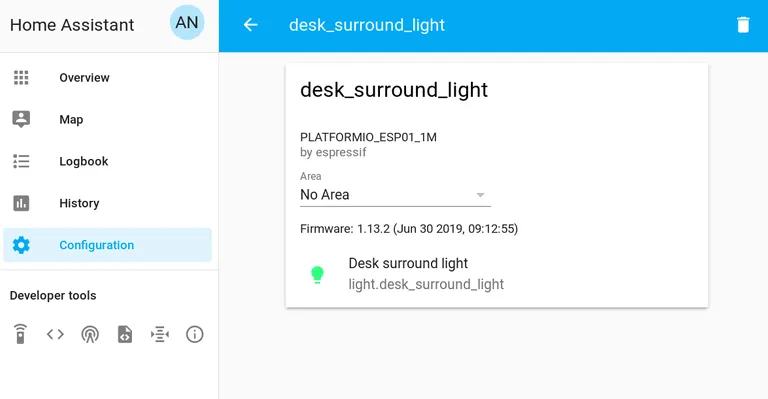This screenshot has height=399, width=768.
Task: Click the desk_surround_light card heading
Action: tap(394, 90)
